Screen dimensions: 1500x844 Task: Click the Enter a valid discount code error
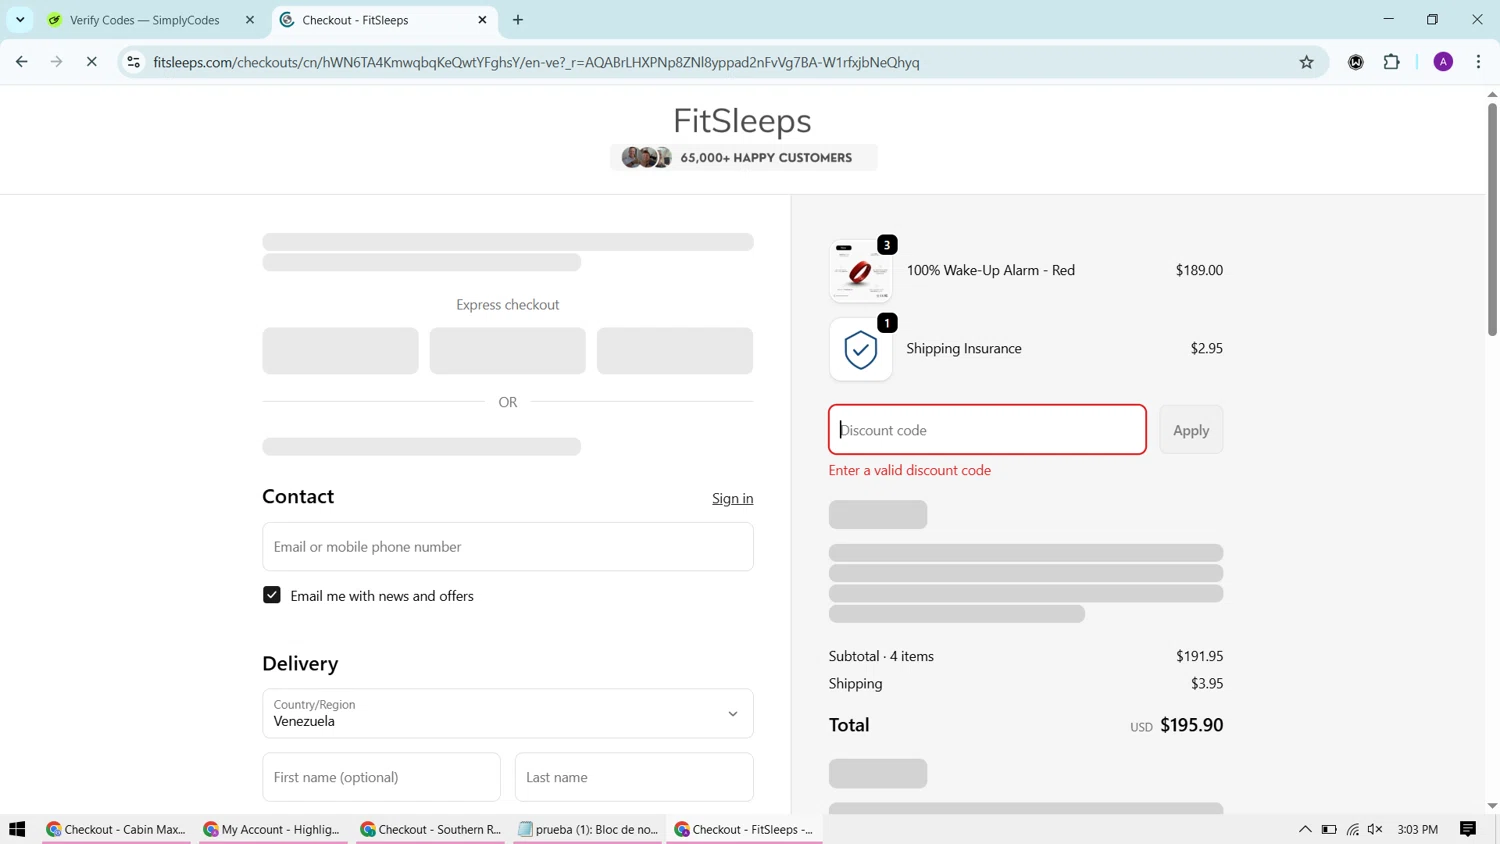pyautogui.click(x=910, y=470)
